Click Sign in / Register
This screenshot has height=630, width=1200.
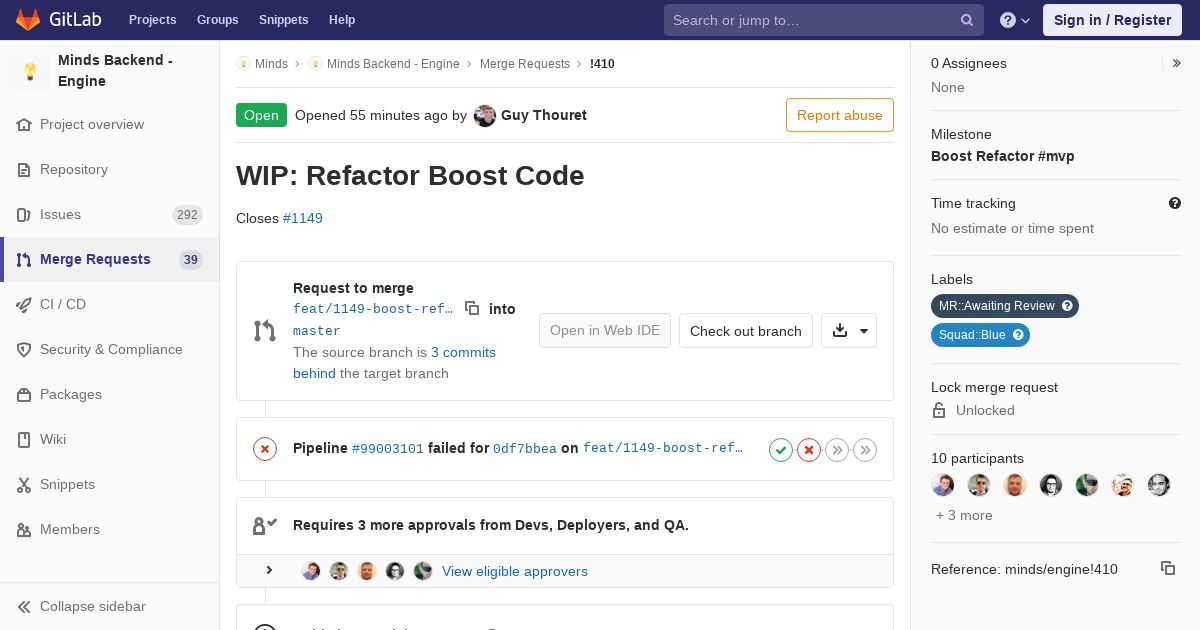pos(1112,20)
